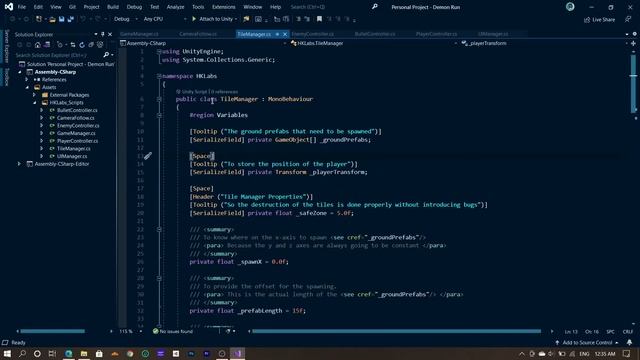Click the notifications bell in status bar
This screenshot has height=360, width=640.
coord(629,342)
